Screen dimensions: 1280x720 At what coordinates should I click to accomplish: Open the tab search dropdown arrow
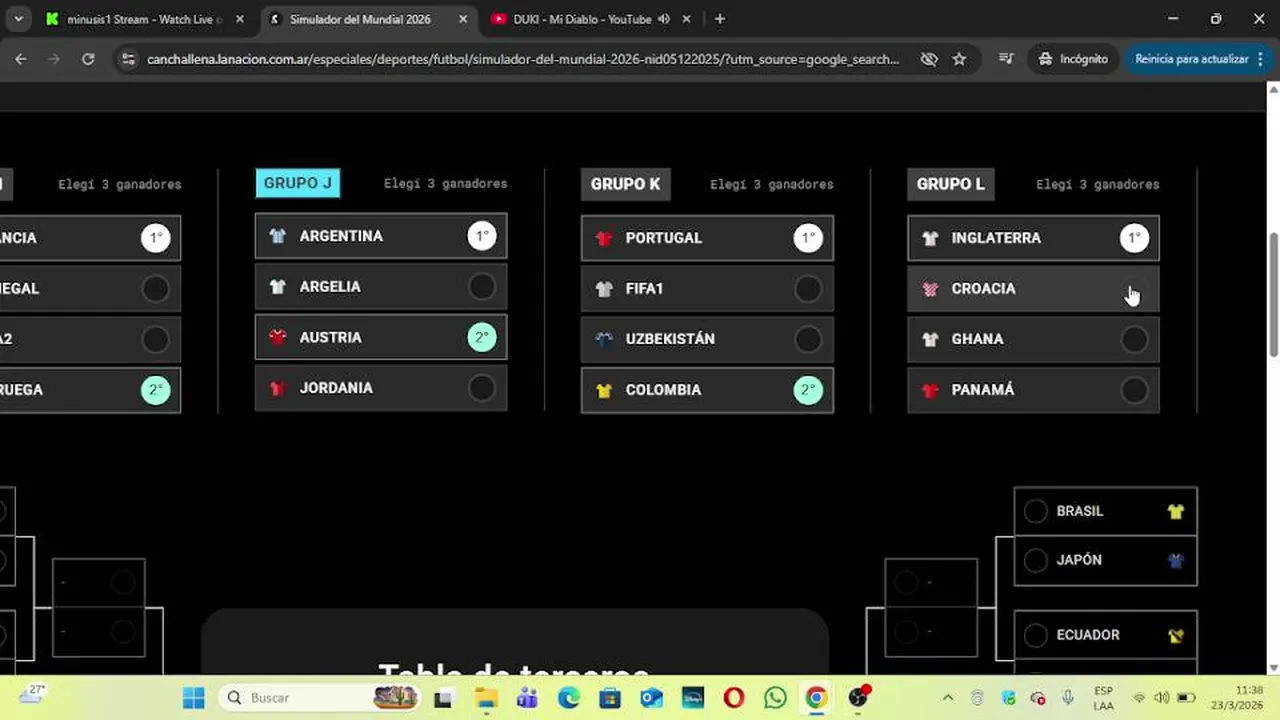[19, 19]
